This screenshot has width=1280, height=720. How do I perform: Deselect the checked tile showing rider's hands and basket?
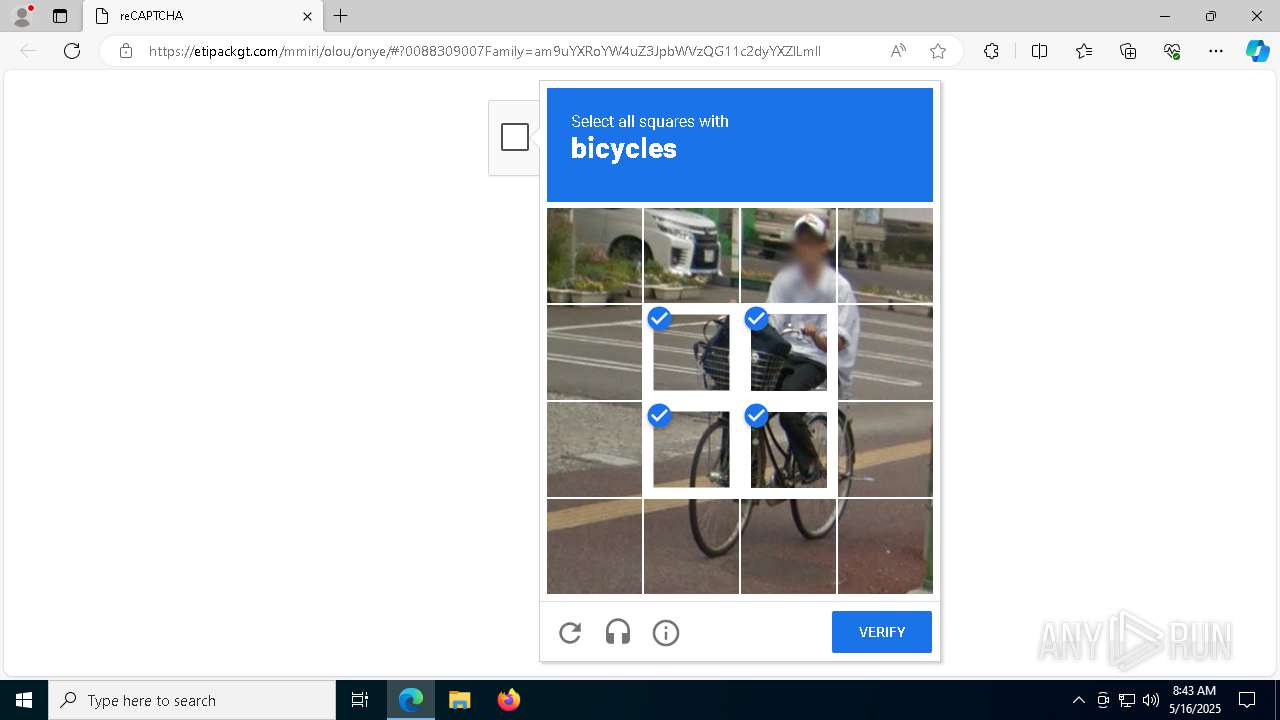pos(788,352)
